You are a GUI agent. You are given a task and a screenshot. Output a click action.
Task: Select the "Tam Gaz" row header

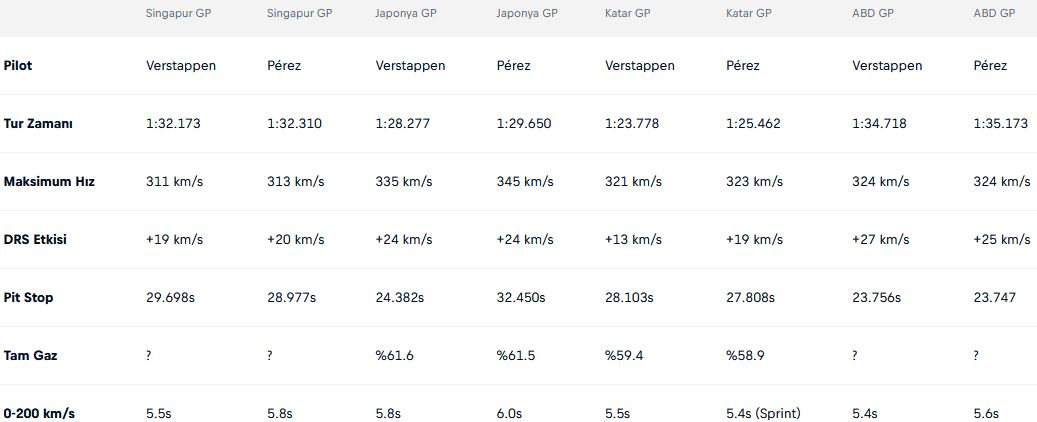[x=30, y=356]
